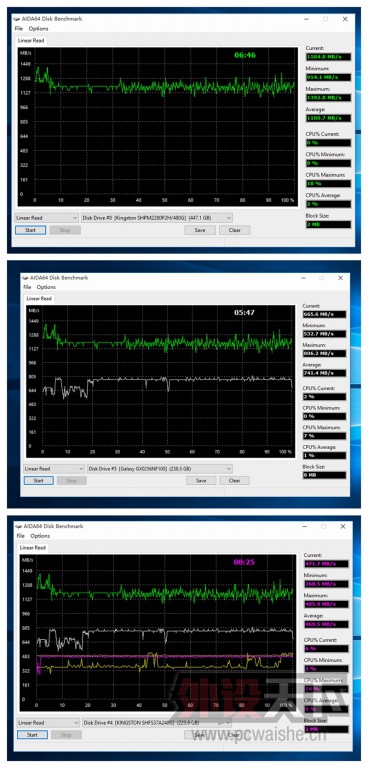Click elapsed time 06:46 in top graph
Screen dimensions: 368x768
[x=245, y=55]
